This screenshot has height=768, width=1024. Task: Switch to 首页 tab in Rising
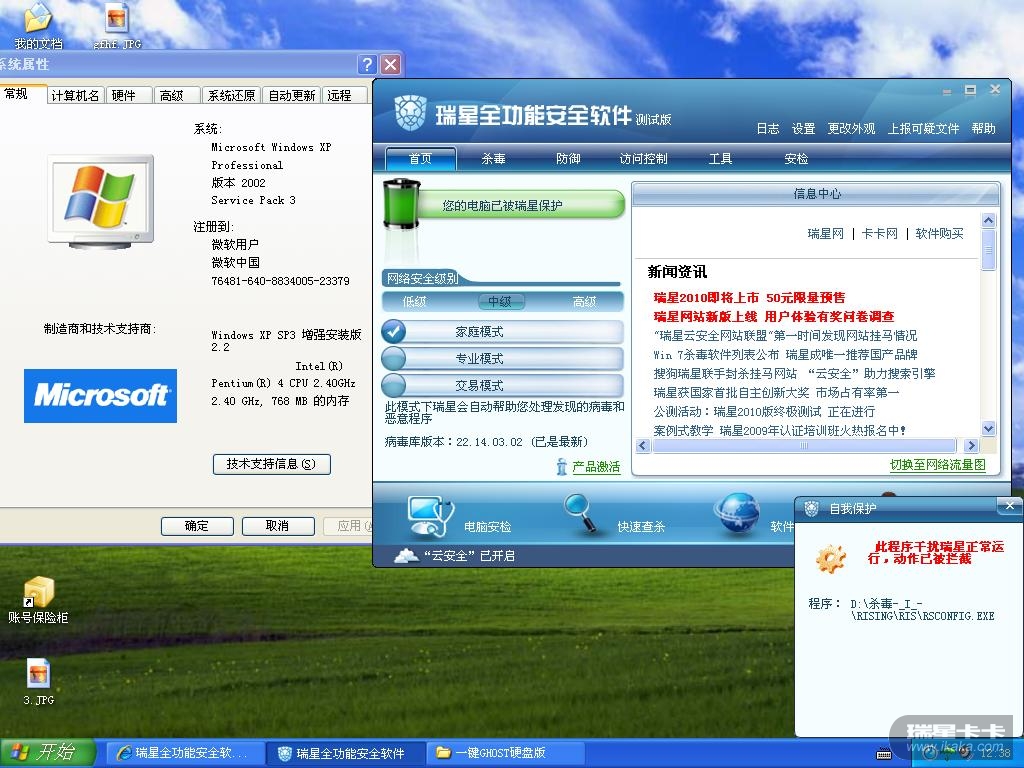point(421,158)
